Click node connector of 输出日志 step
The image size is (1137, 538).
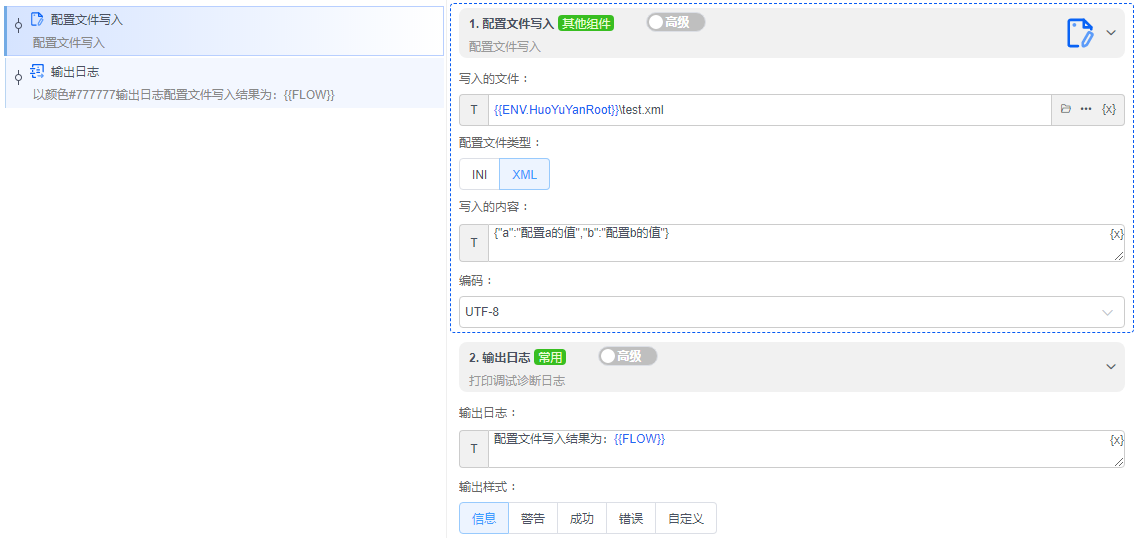point(19,78)
